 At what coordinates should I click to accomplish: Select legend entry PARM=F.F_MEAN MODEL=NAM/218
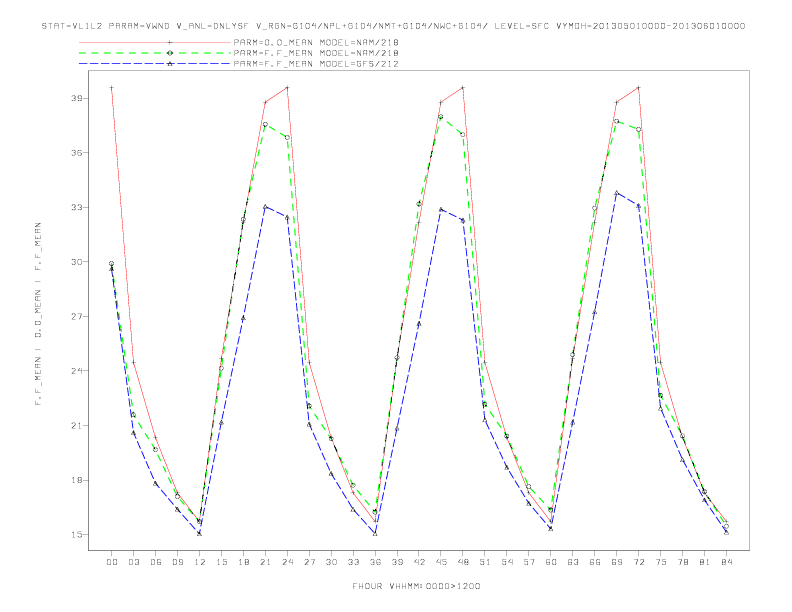[x=316, y=53]
